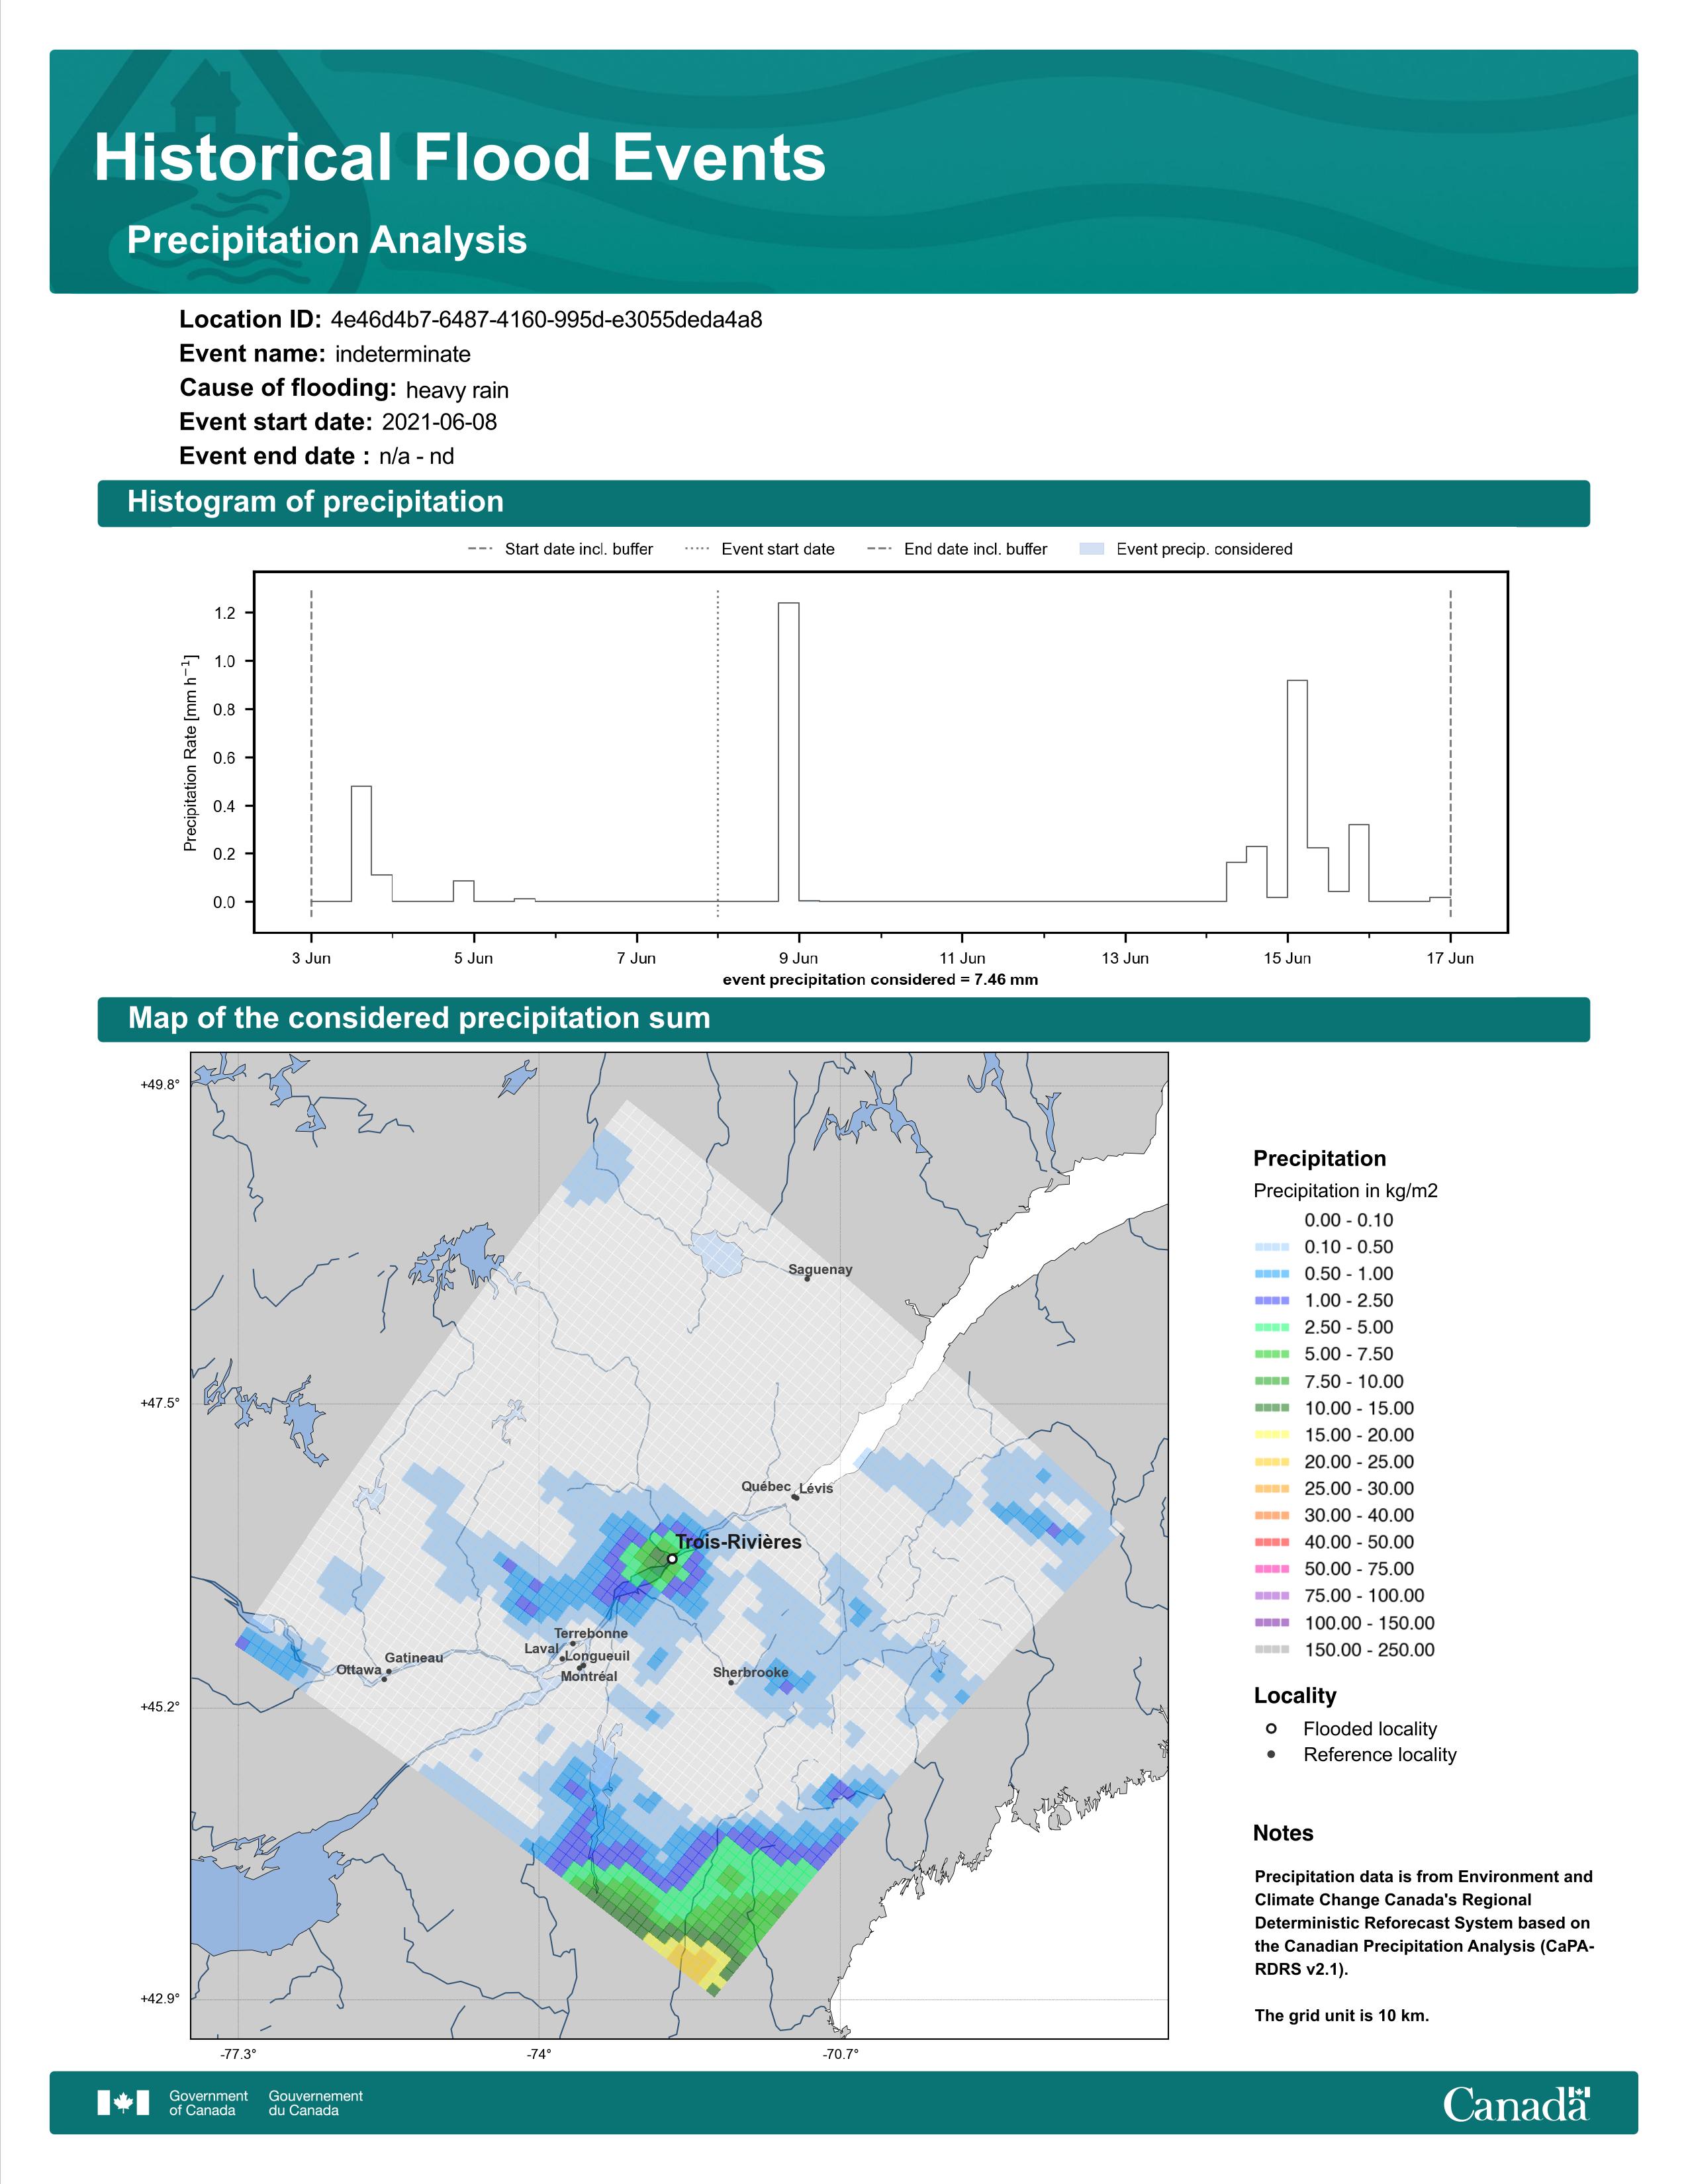Click the grid unit is 10 km note
The width and height of the screenshot is (1688, 2184).
(x=1342, y=2015)
